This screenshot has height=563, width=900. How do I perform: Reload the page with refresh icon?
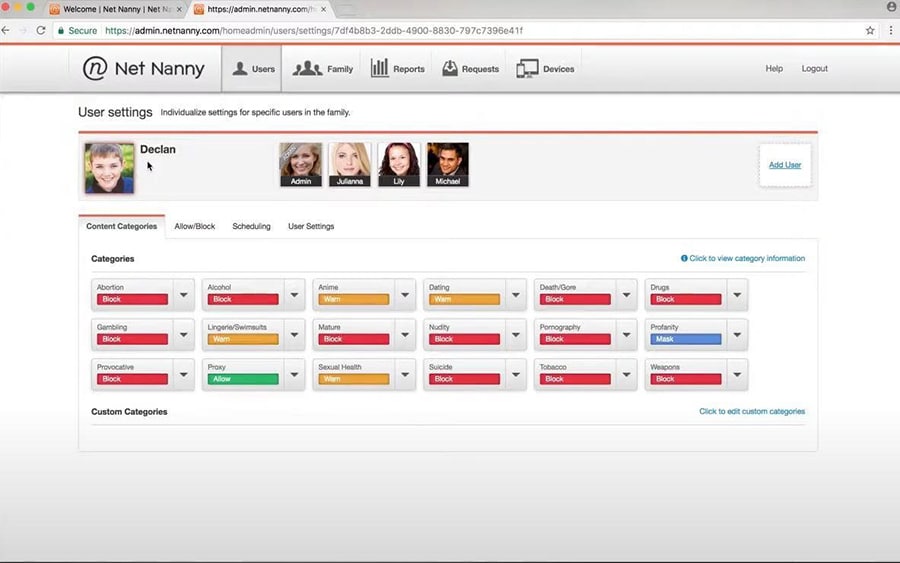41,30
